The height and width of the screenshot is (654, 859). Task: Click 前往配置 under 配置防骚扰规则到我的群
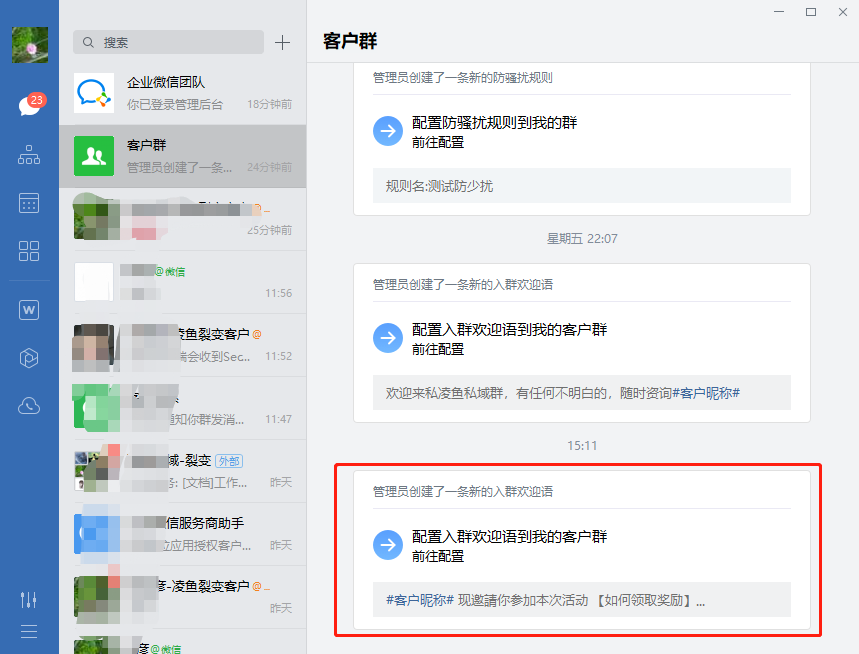[438, 142]
